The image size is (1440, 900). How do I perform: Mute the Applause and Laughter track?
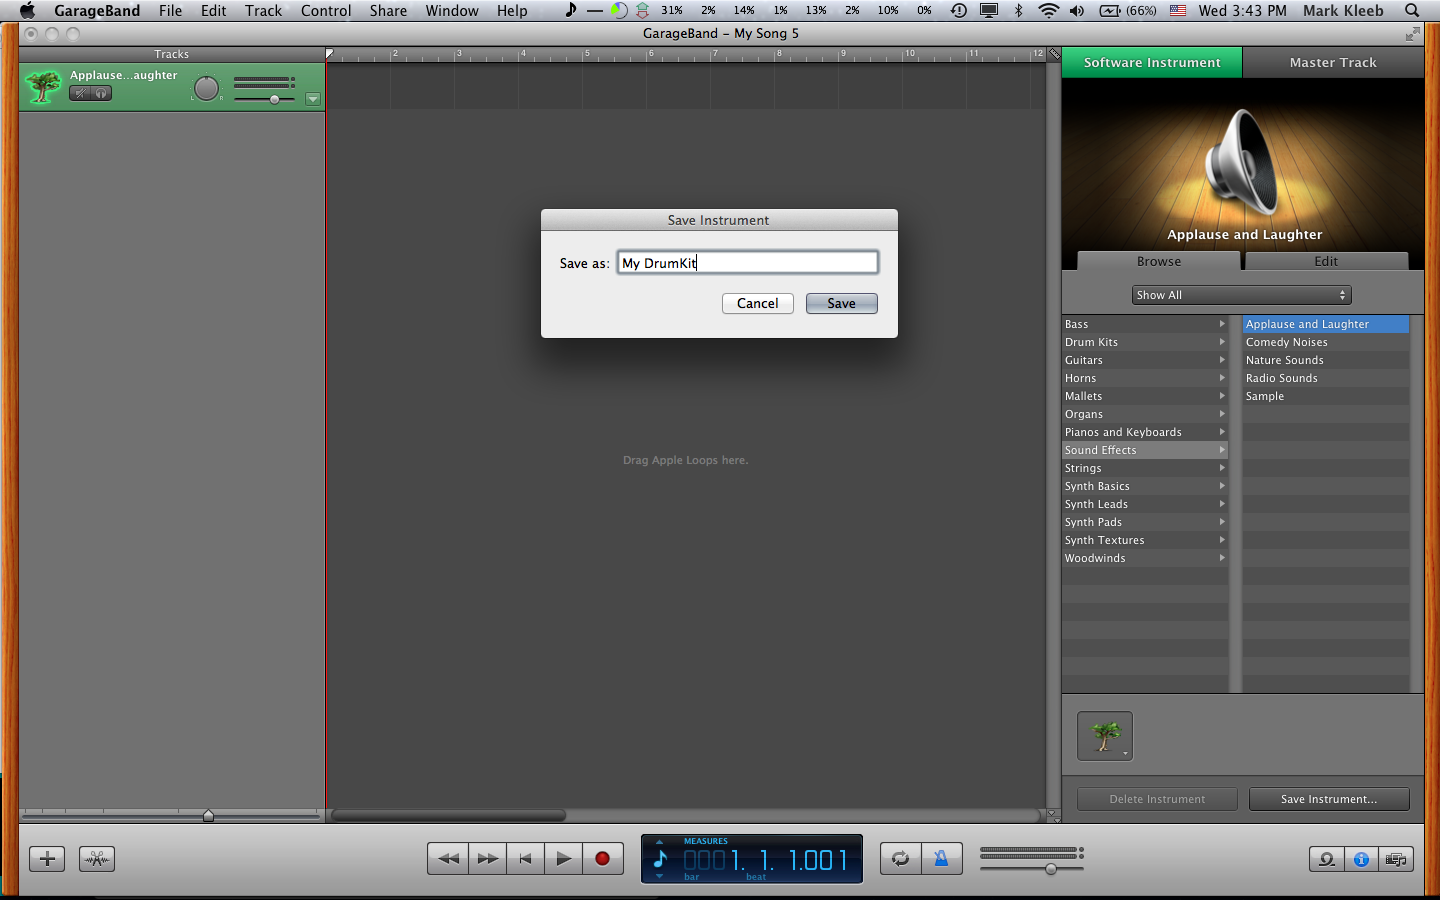coord(80,93)
